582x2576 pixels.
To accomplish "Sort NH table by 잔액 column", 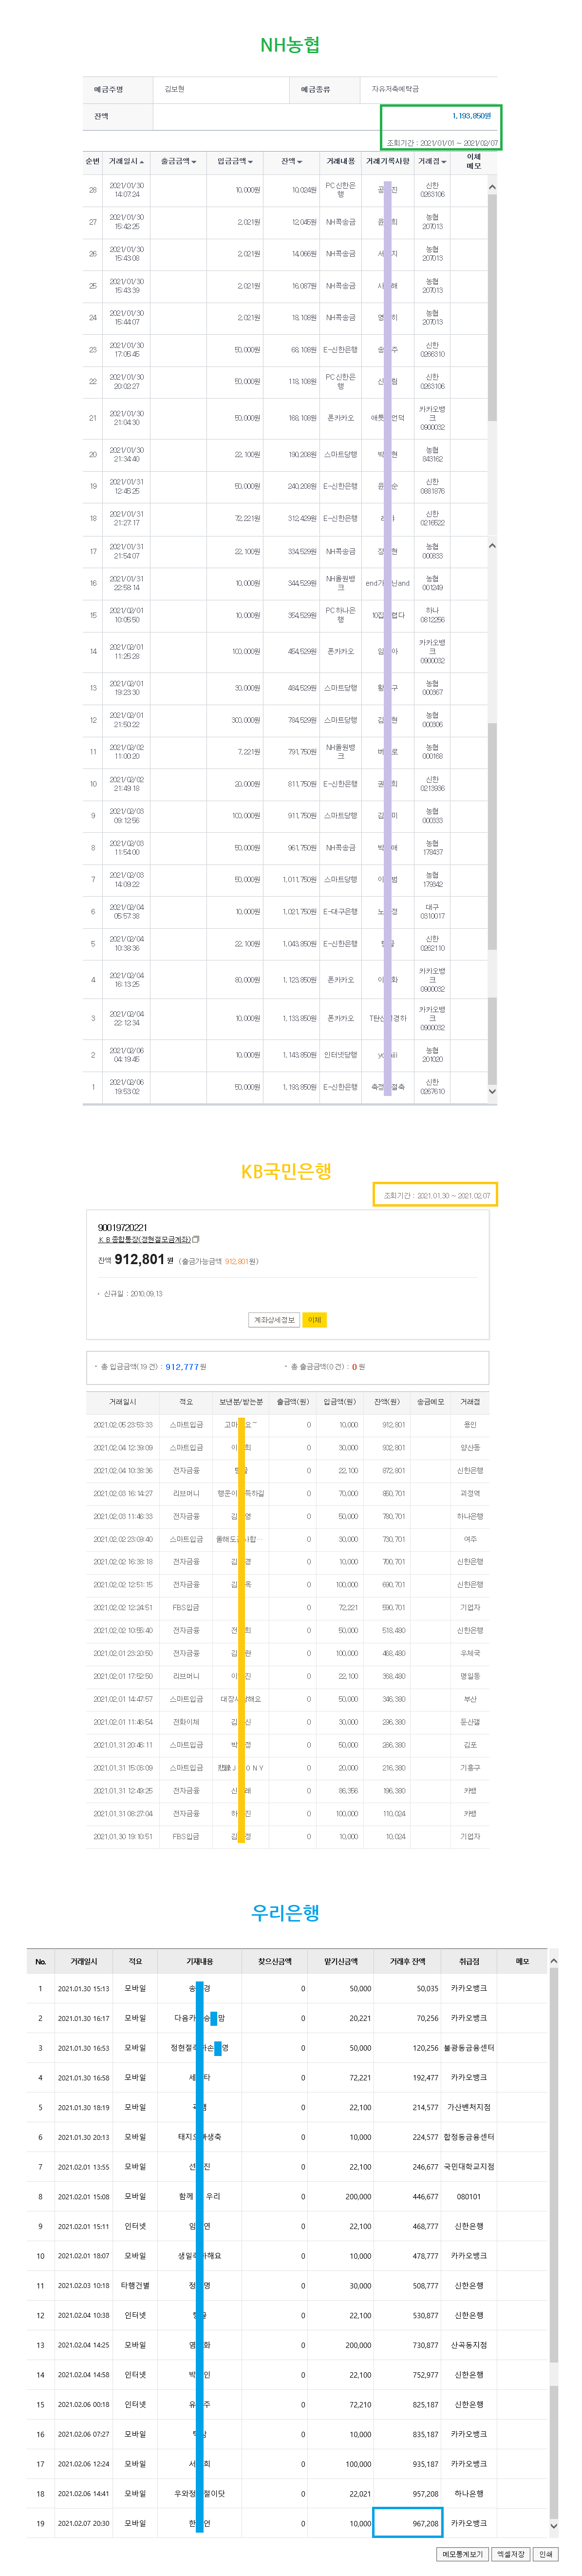I will (x=292, y=161).
